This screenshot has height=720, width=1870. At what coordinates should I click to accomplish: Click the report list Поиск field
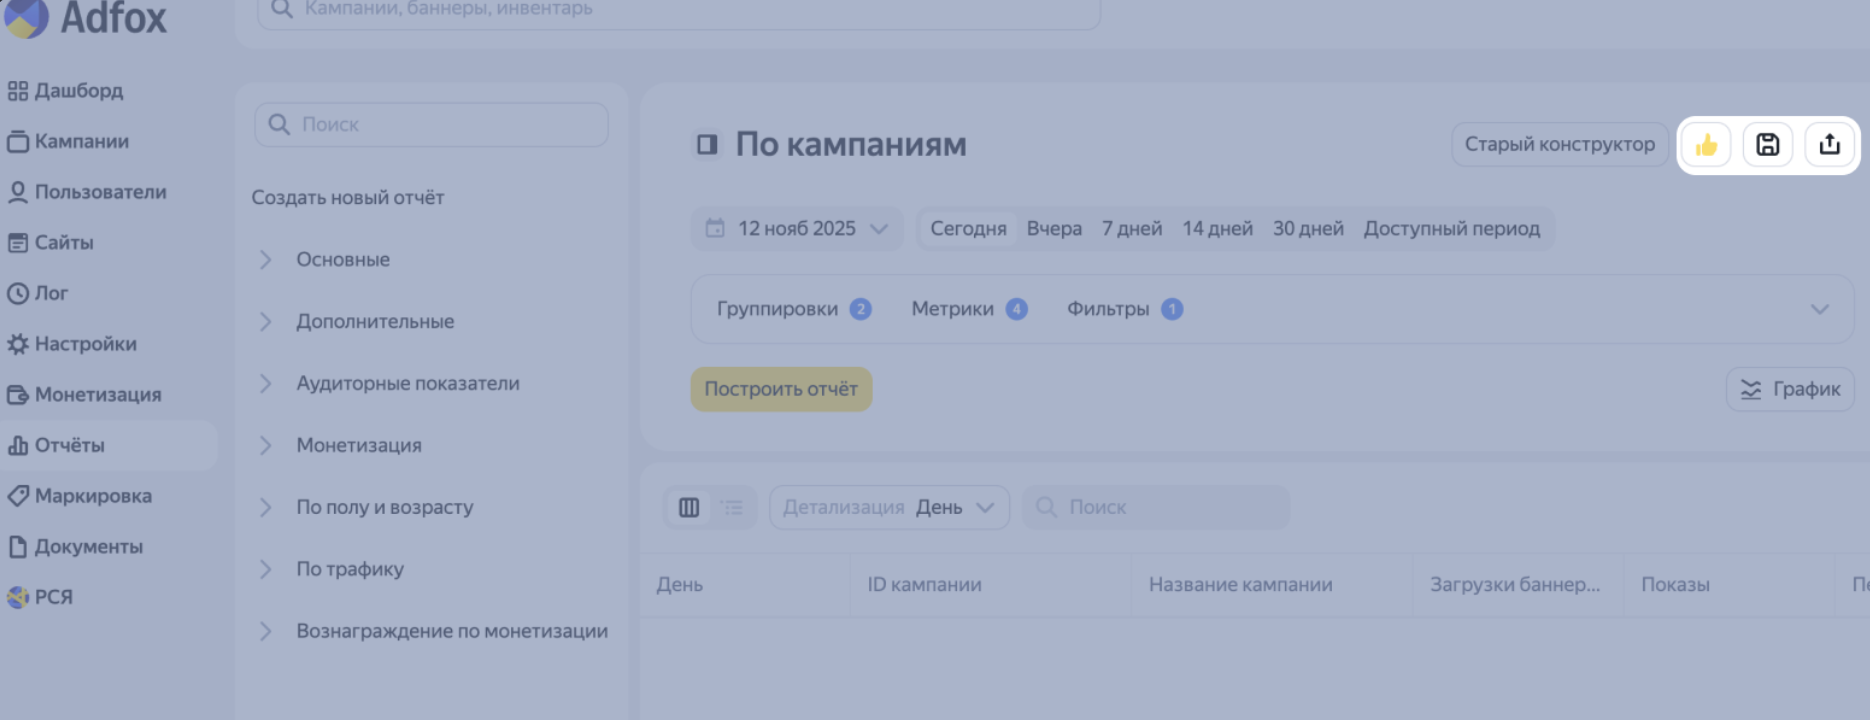coord(432,125)
